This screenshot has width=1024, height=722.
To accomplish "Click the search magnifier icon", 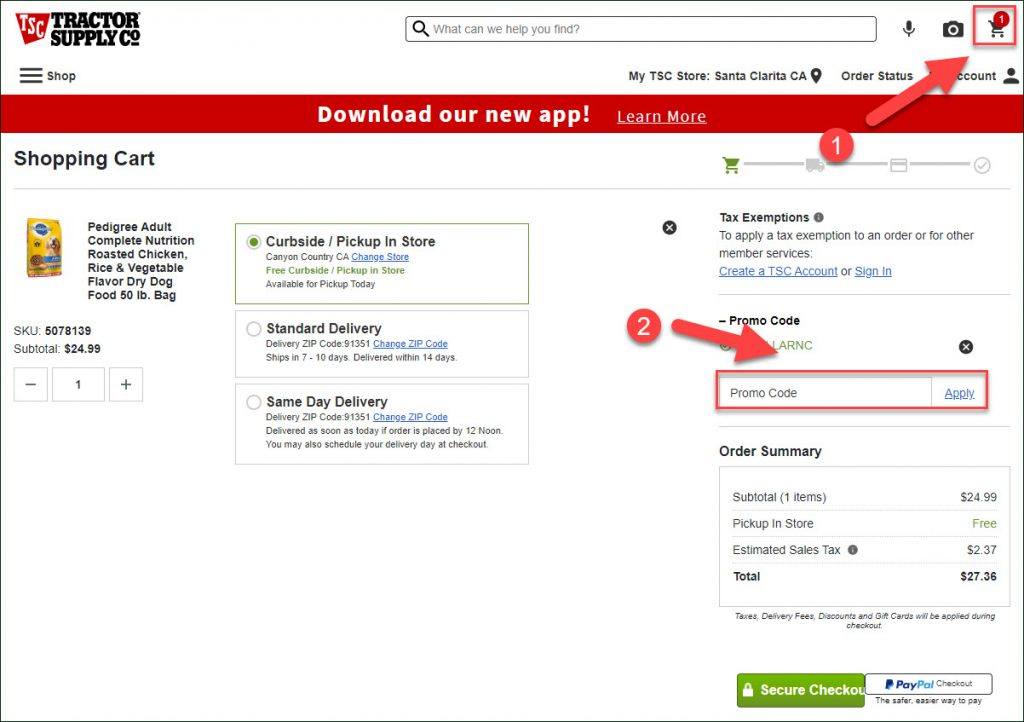I will click(x=421, y=29).
